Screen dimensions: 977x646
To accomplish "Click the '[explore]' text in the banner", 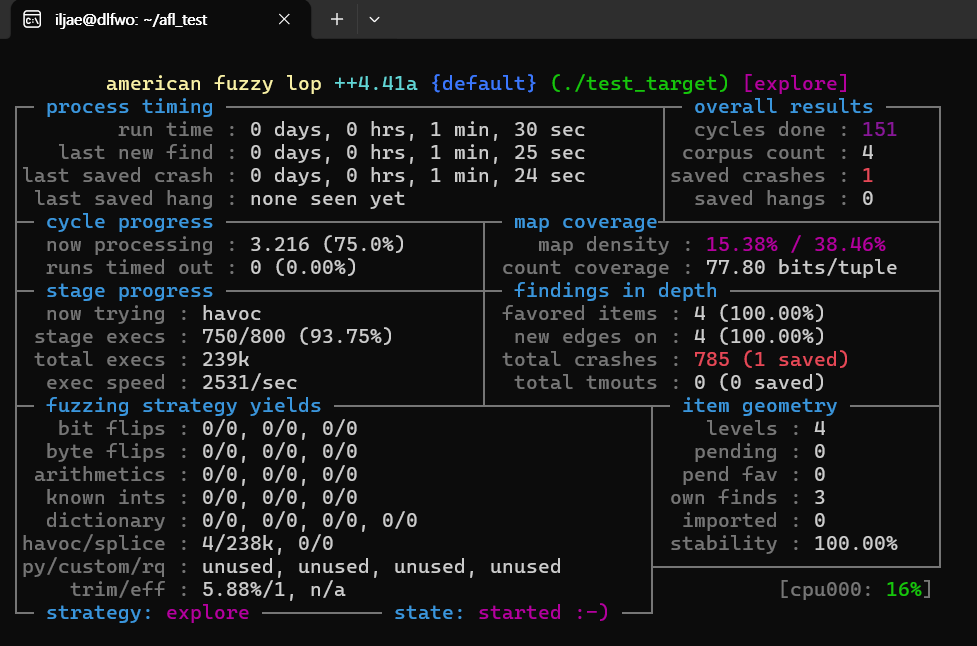I will pyautogui.click(x=796, y=83).
